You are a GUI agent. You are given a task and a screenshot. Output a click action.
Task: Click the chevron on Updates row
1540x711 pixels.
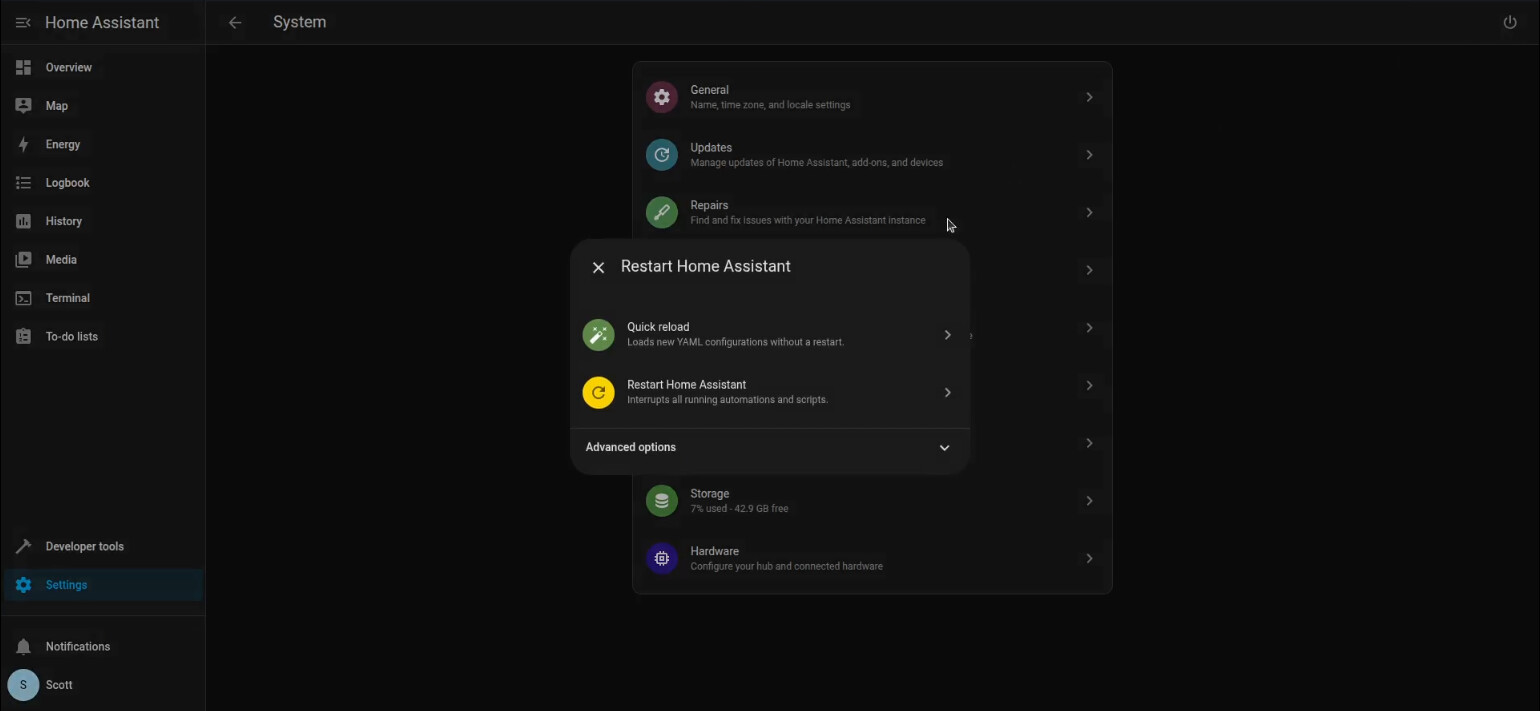point(1089,155)
